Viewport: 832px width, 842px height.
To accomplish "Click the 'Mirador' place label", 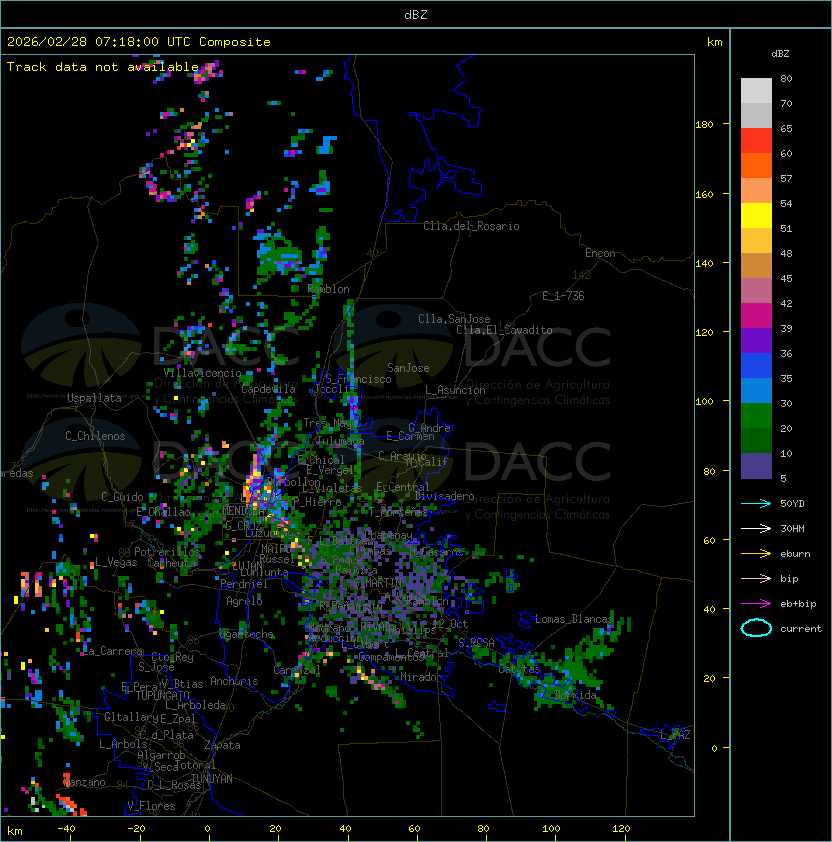I will [x=421, y=677].
